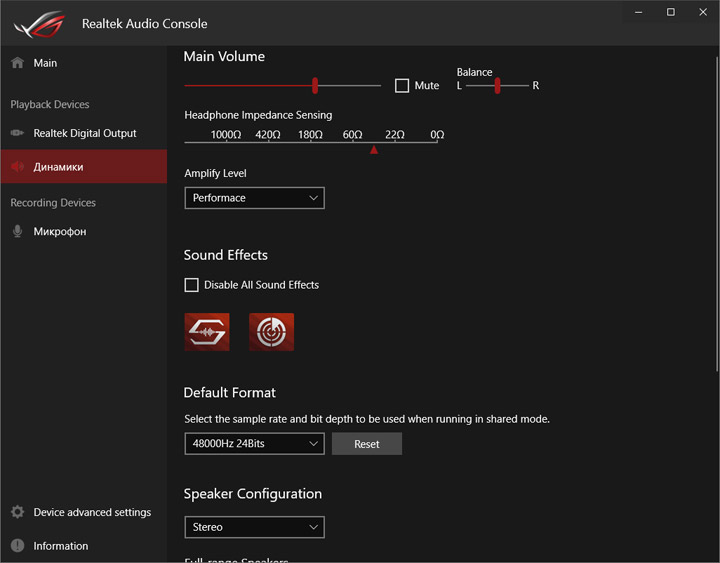This screenshot has height=563, width=720.
Task: Click the Information exclamation icon
Action: [17, 546]
